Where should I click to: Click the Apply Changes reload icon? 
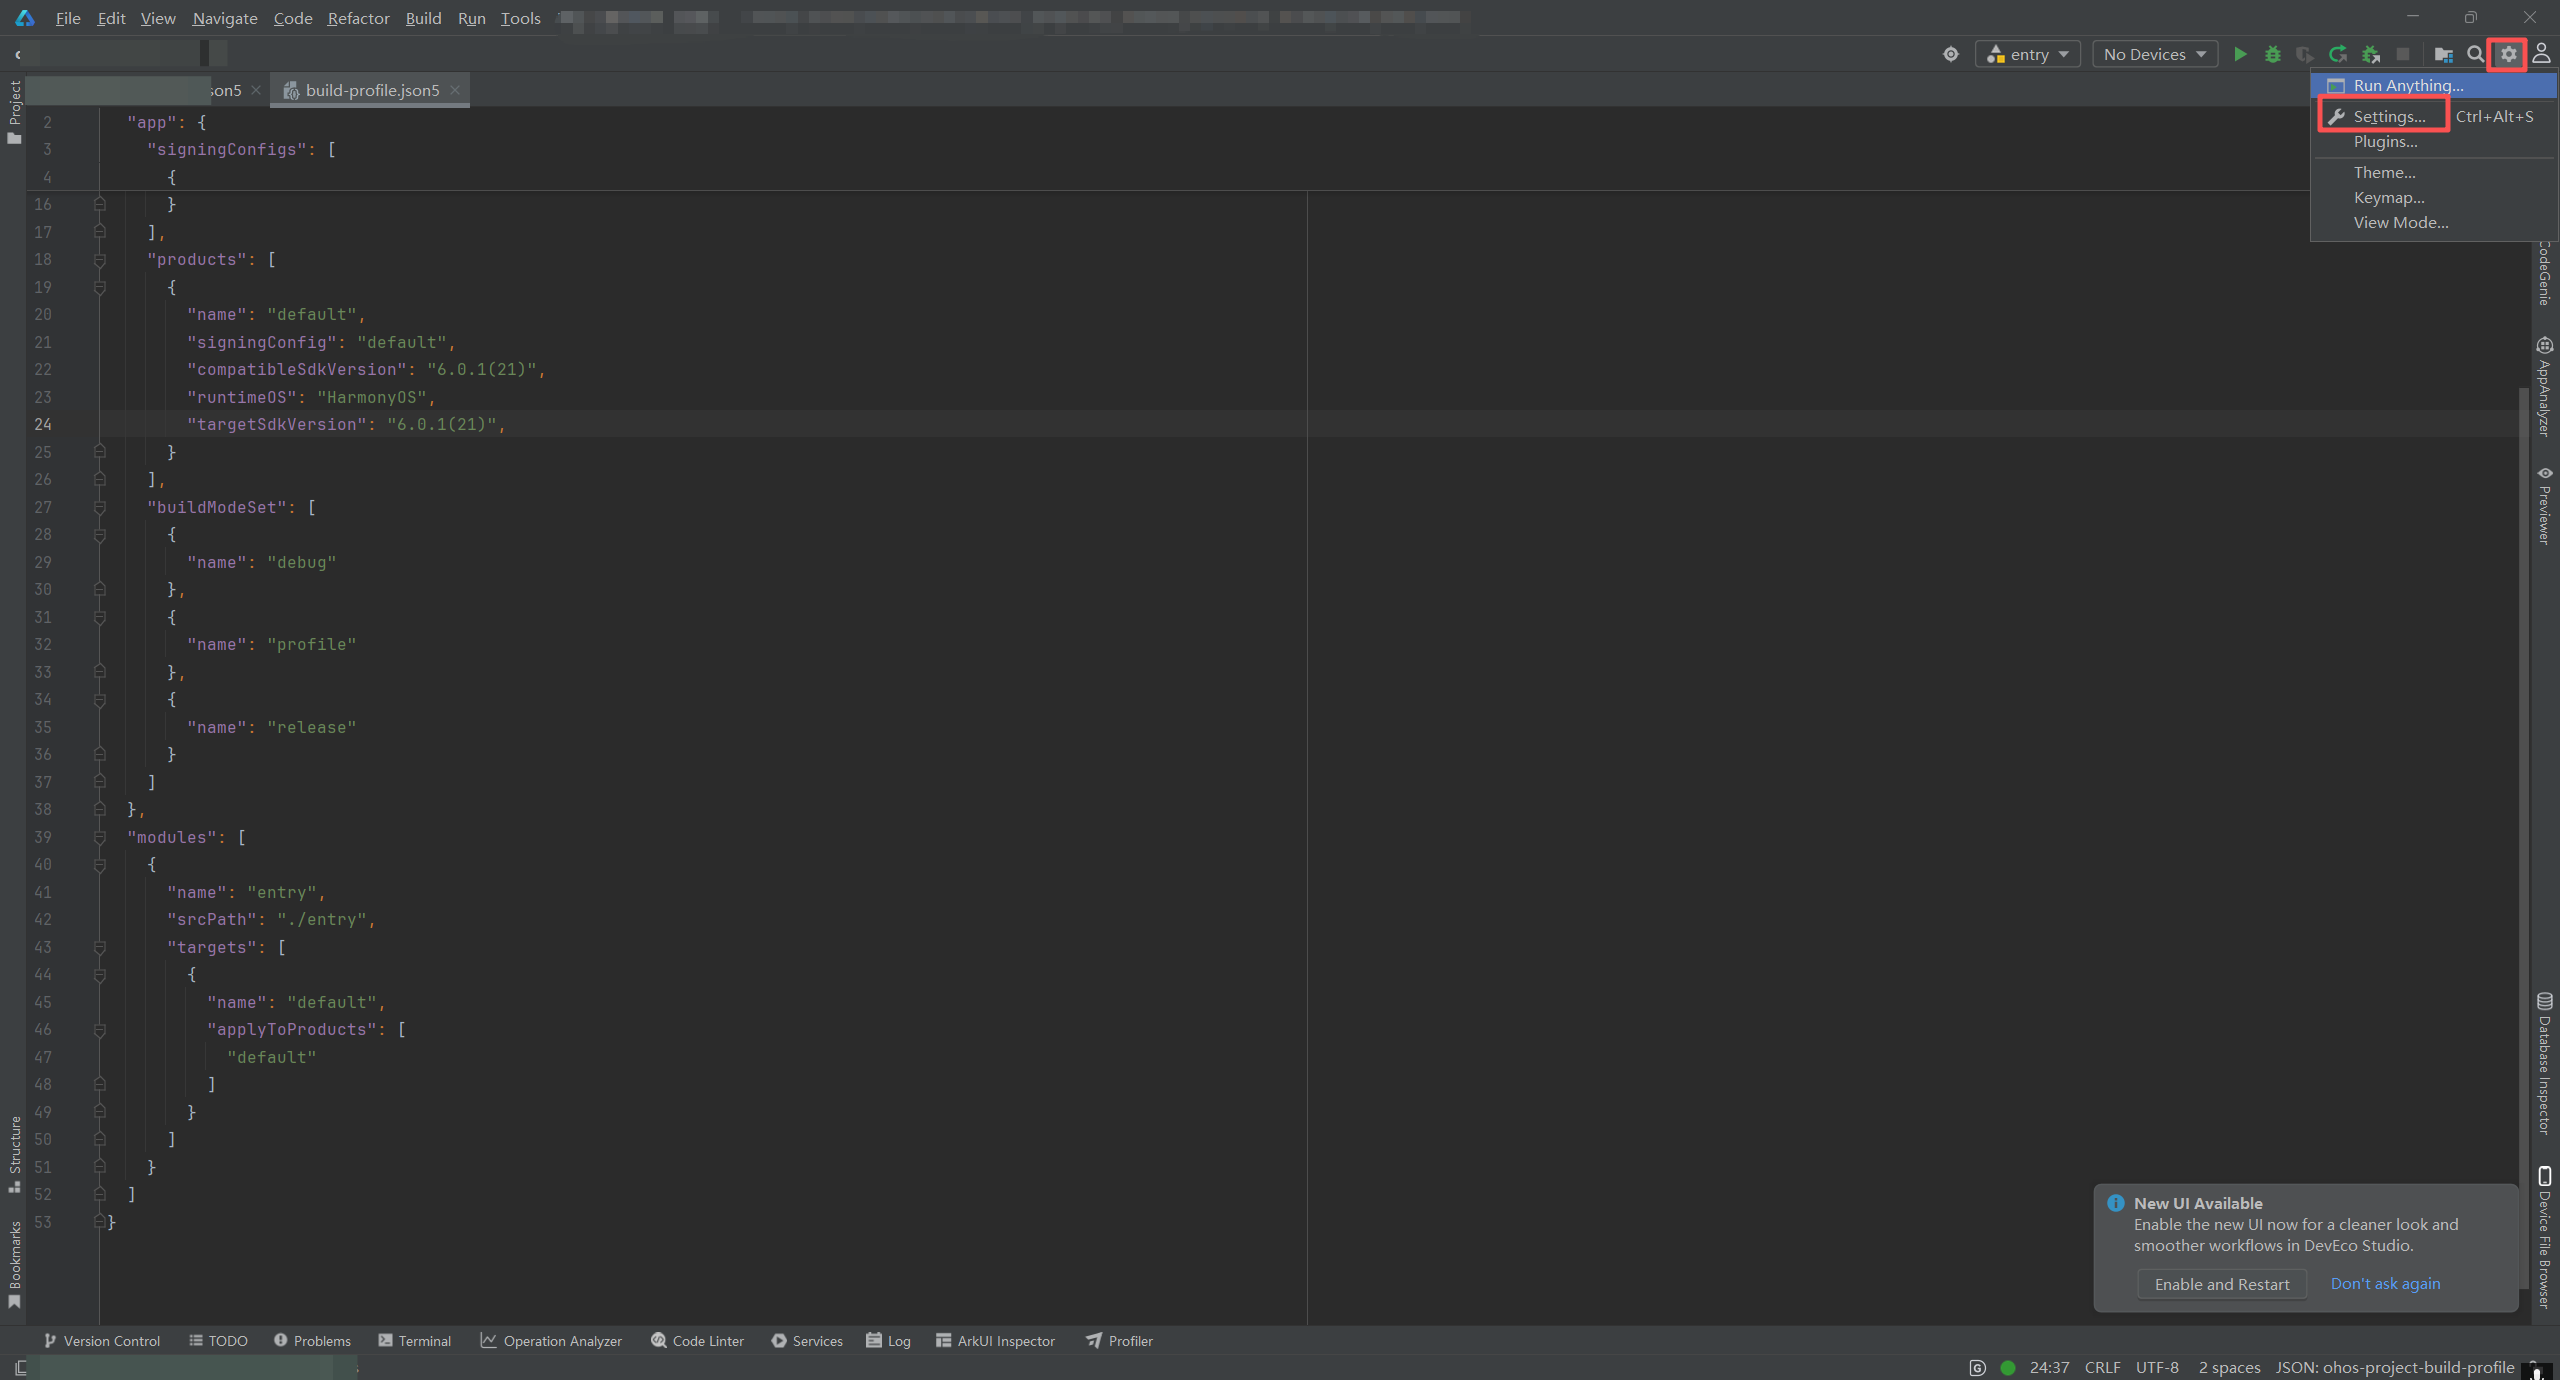point(2338,54)
